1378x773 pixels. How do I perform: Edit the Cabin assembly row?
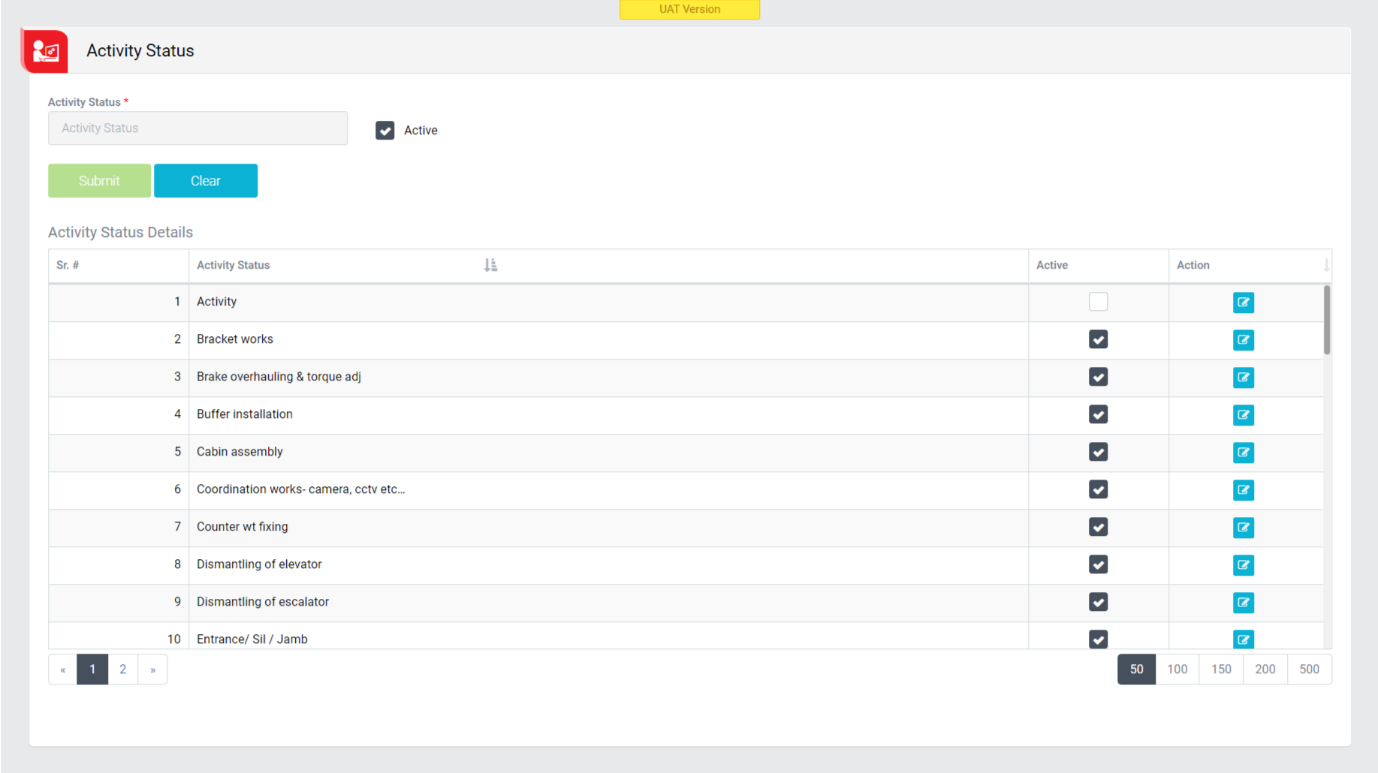(x=1243, y=452)
